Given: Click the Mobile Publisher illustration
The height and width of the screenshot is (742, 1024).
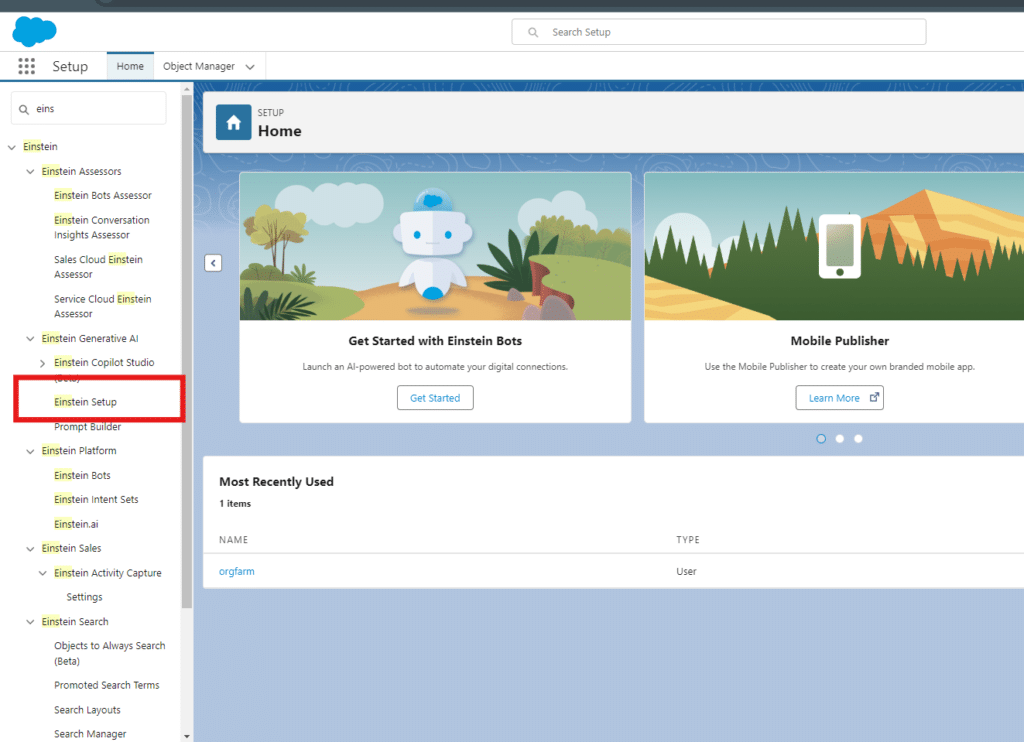Looking at the screenshot, I should 839,246.
